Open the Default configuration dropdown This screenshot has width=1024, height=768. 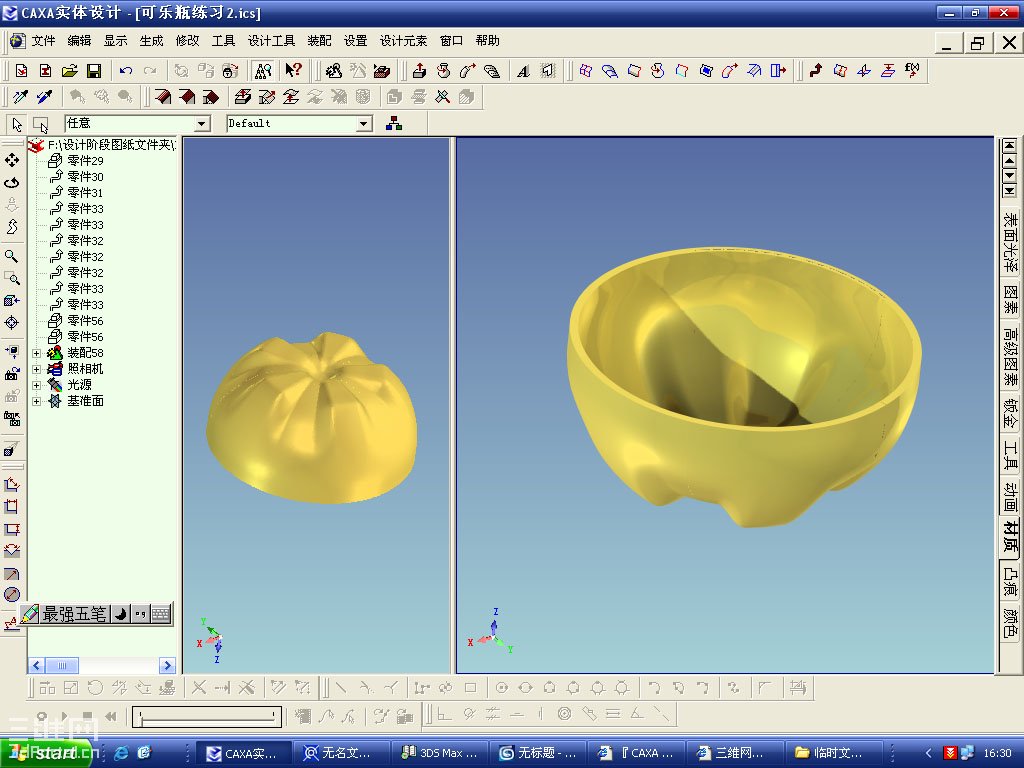pyautogui.click(x=364, y=123)
